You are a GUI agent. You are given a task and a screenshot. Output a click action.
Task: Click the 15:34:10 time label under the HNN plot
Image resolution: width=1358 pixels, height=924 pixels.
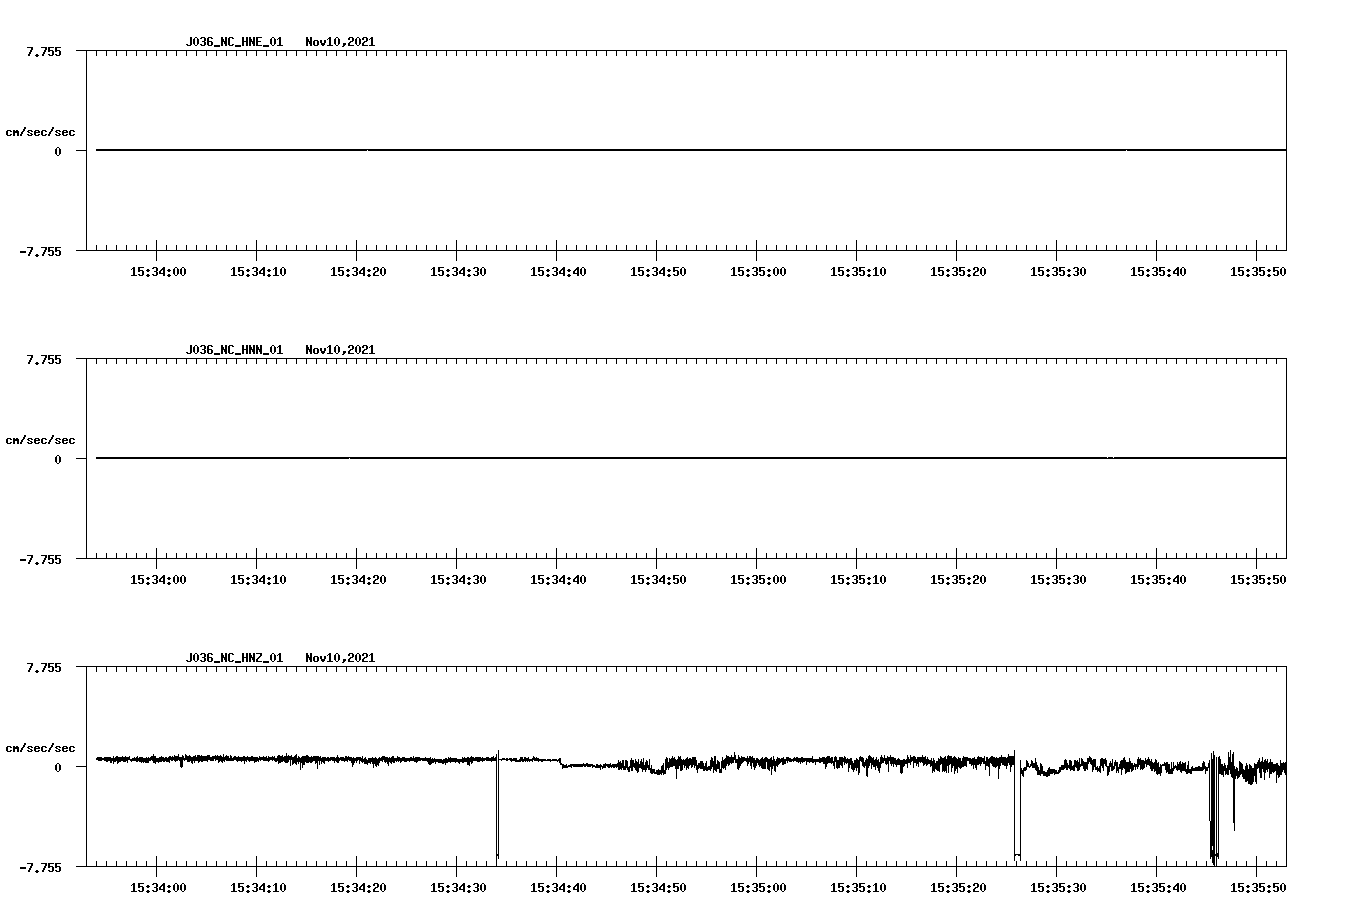(x=258, y=579)
